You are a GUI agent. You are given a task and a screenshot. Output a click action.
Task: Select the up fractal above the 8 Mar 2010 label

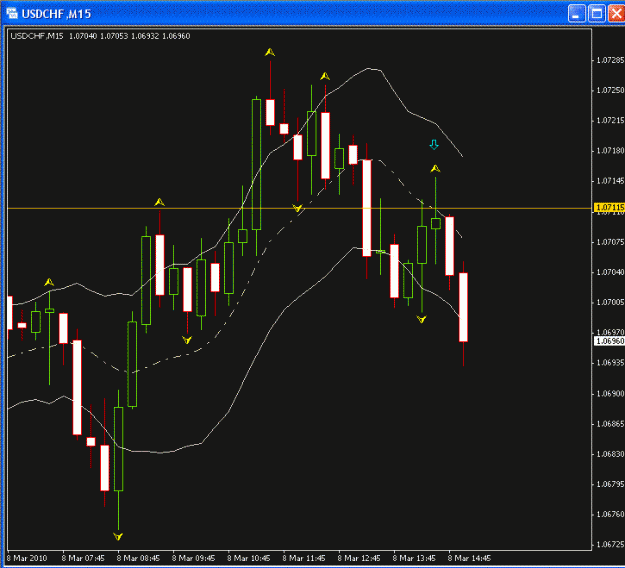pos(49,282)
